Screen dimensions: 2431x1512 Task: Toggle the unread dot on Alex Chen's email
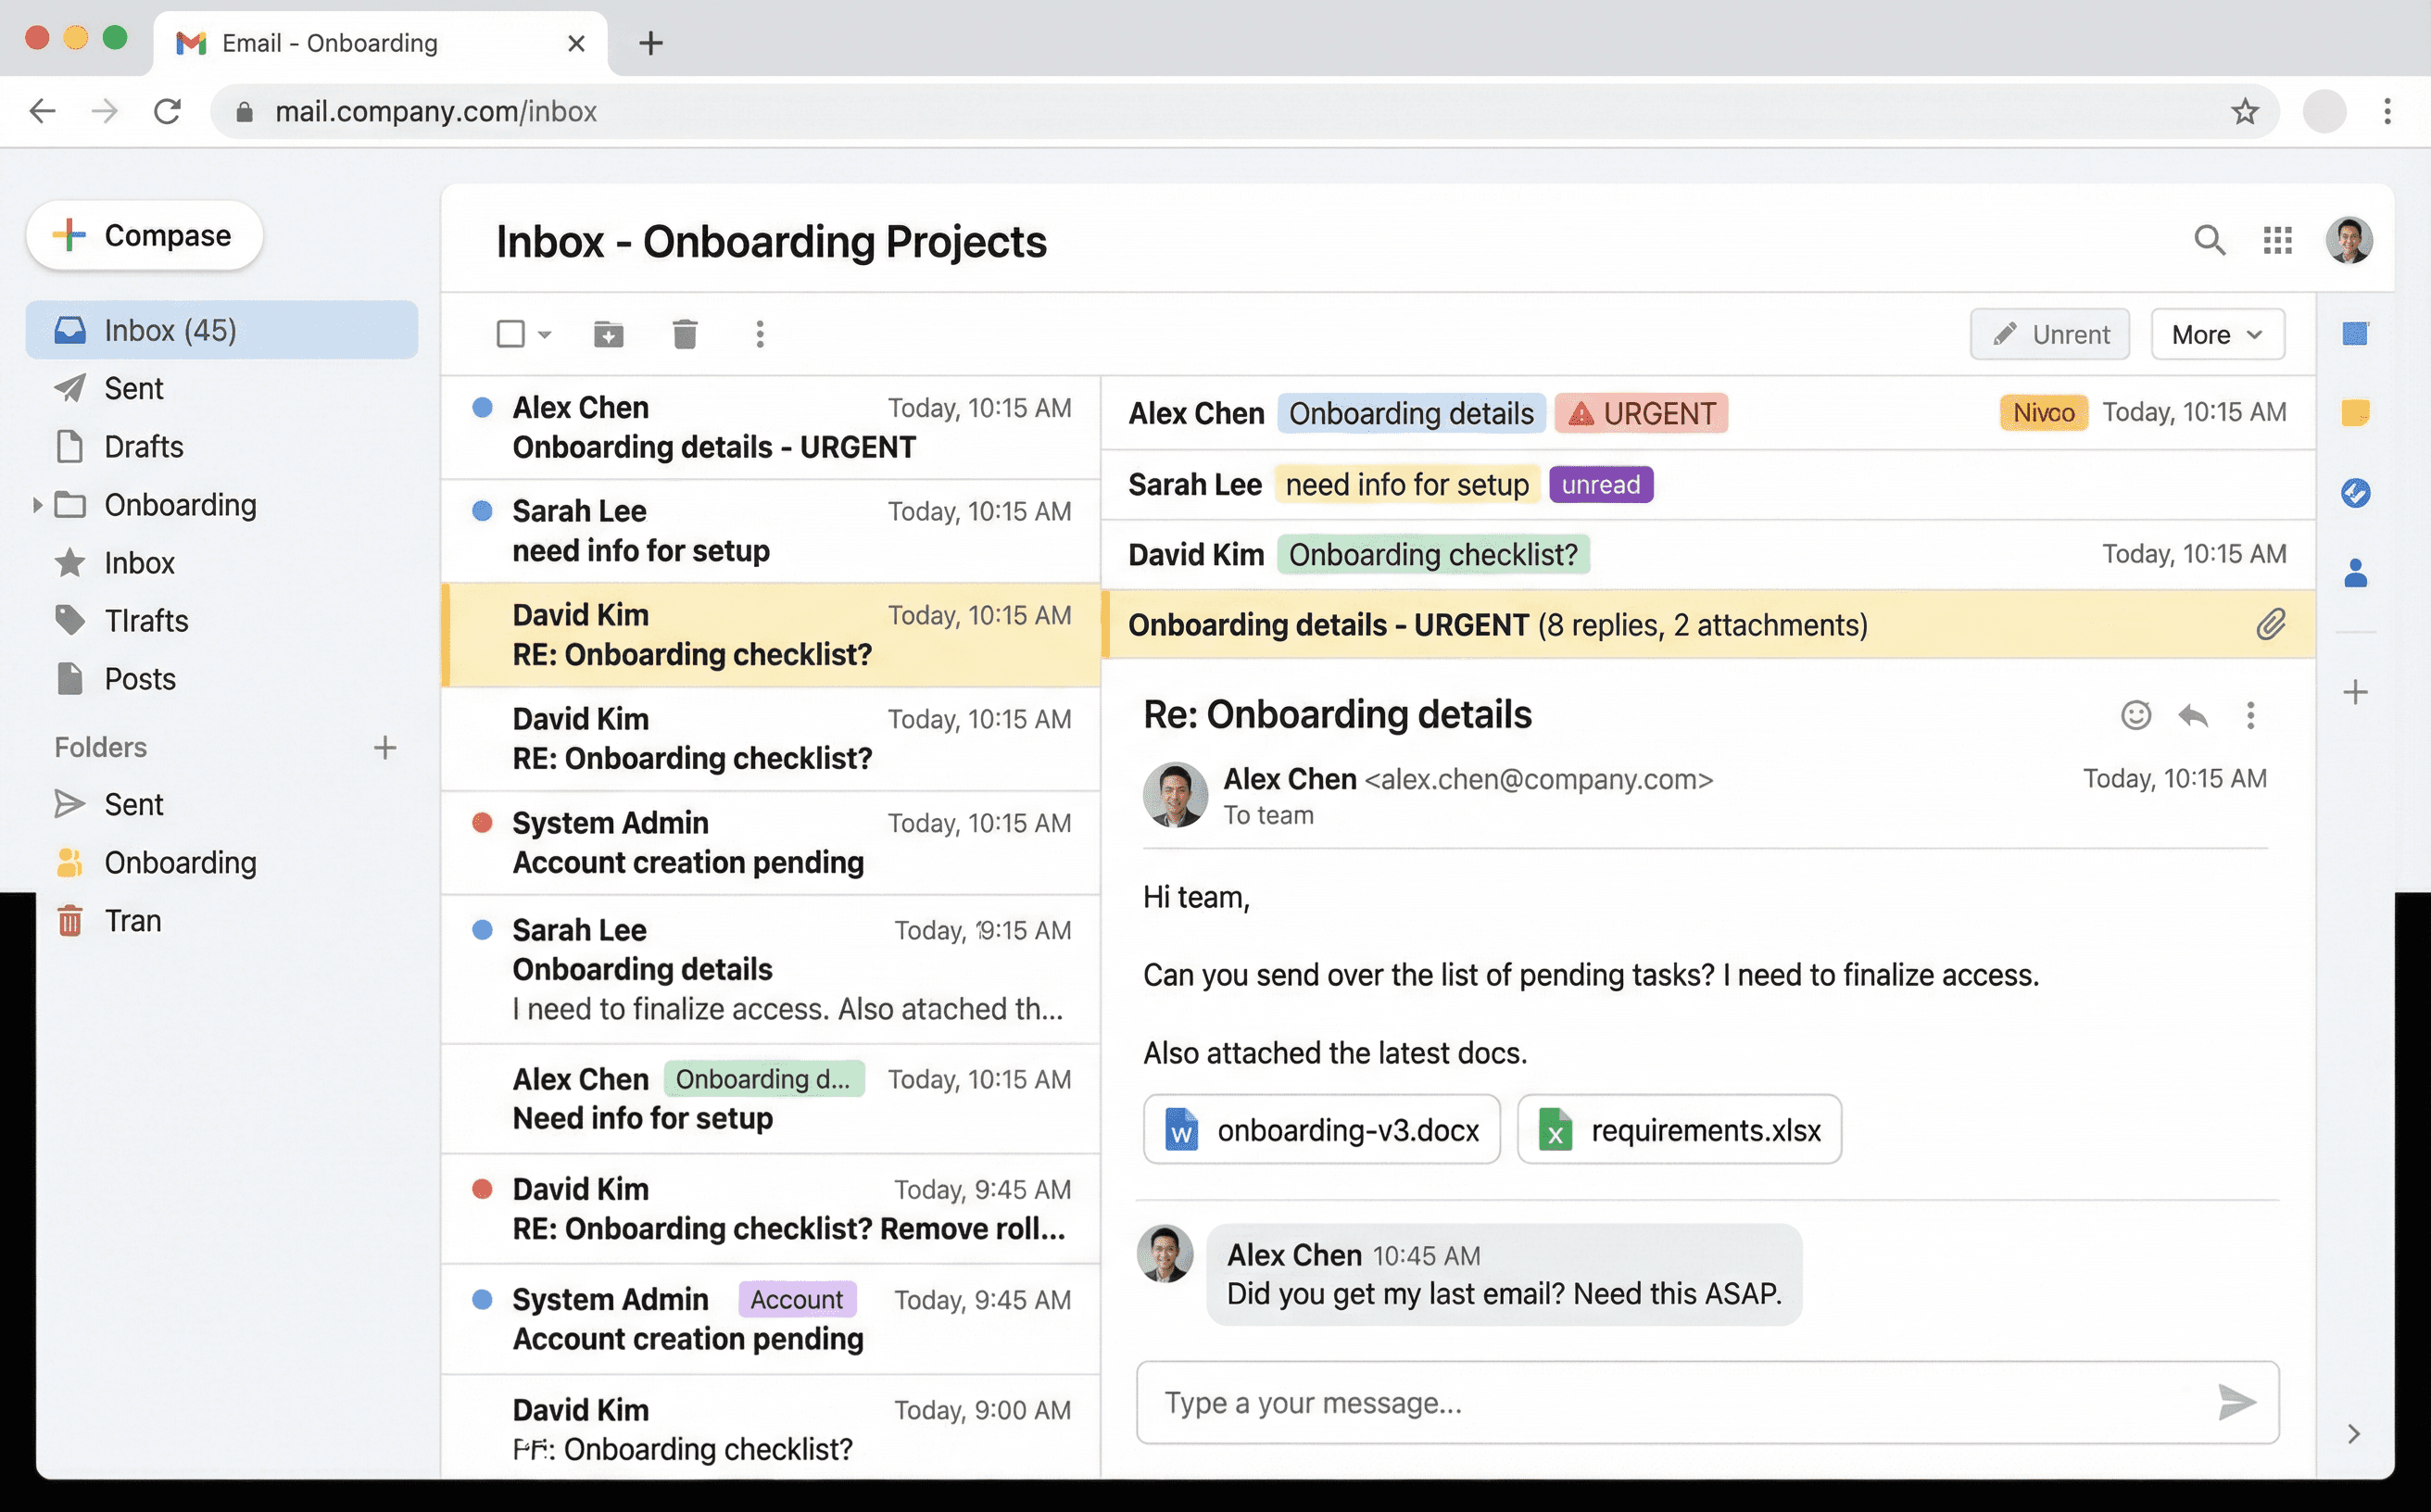484,408
